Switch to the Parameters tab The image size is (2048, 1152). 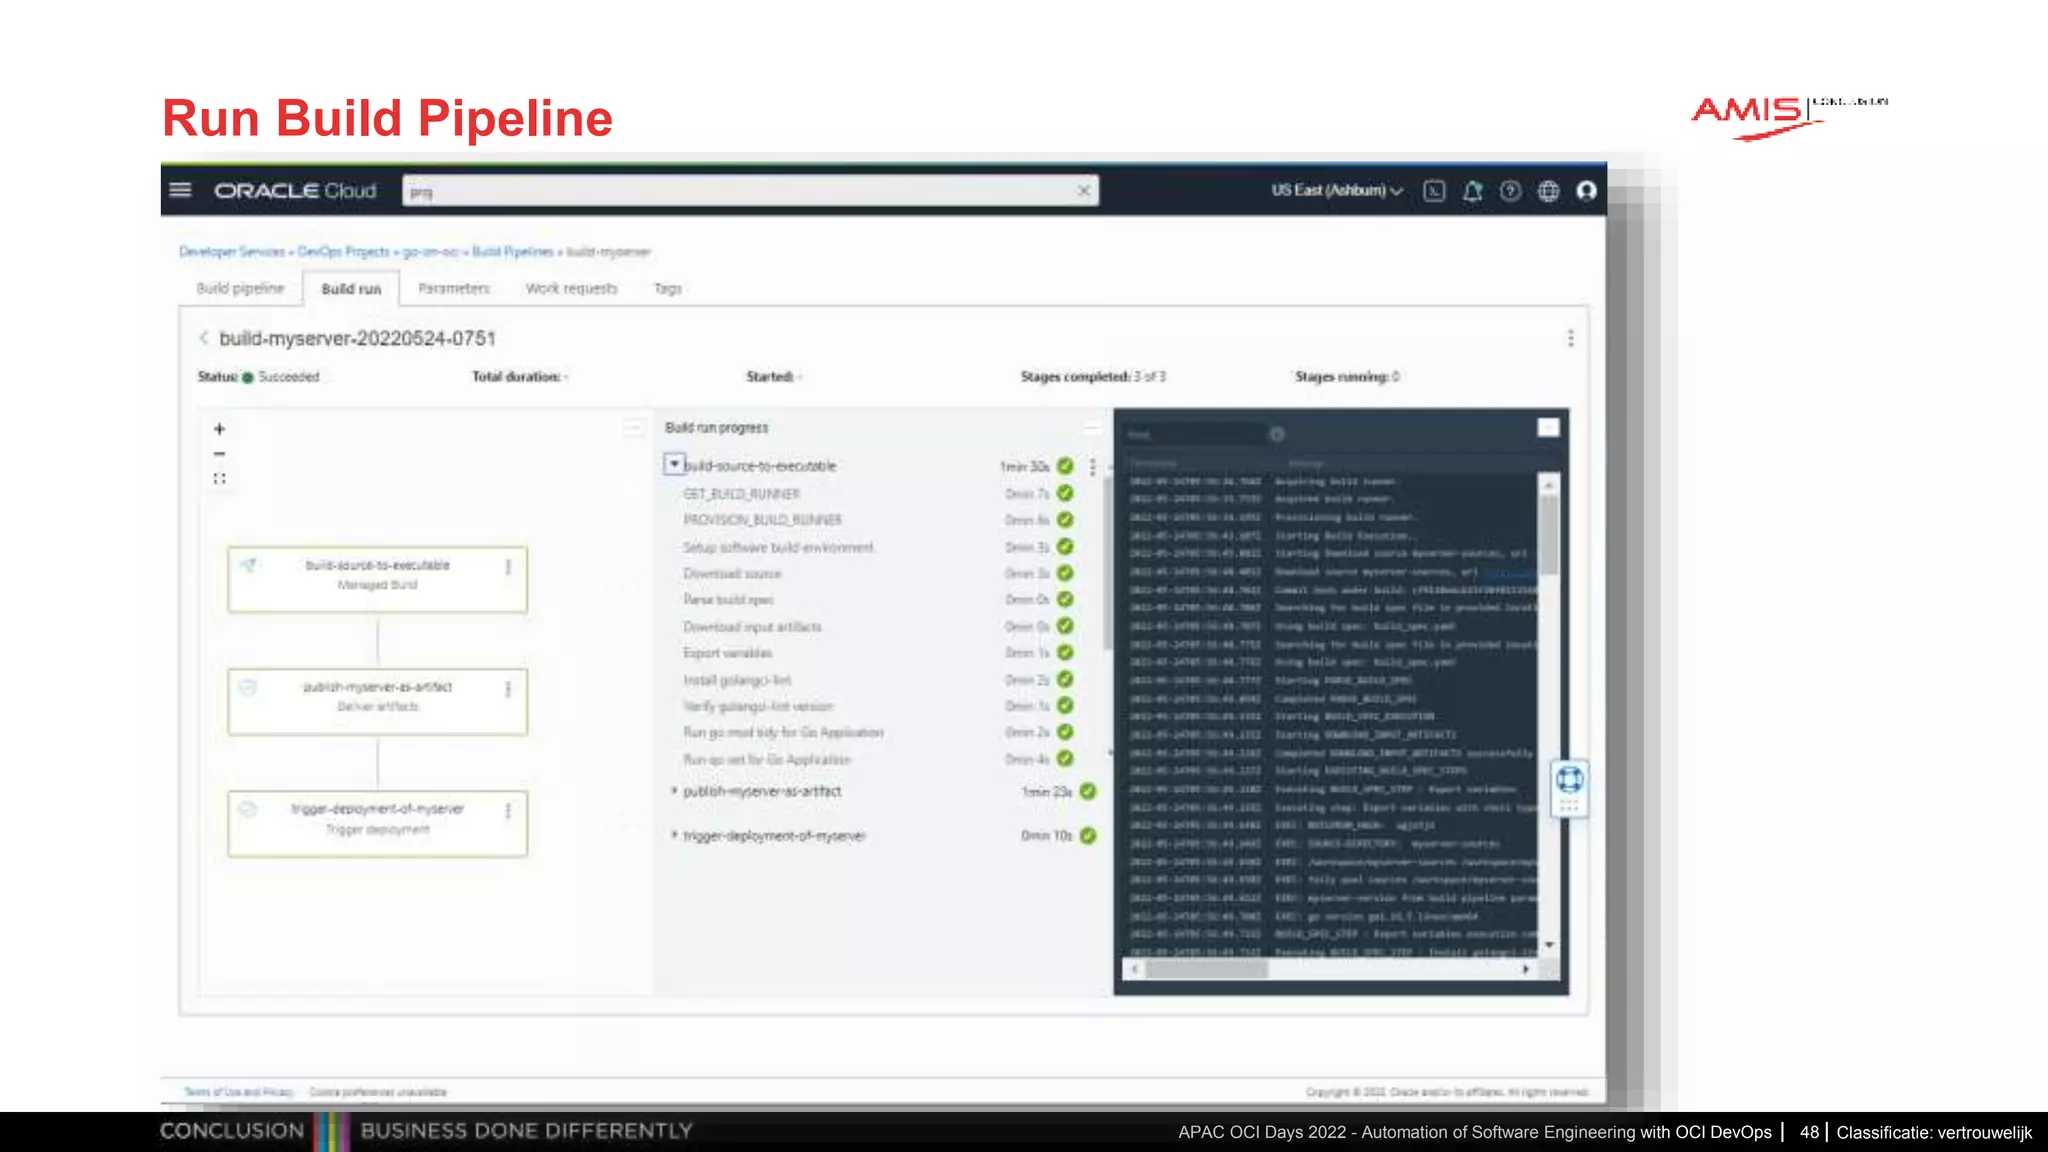[454, 288]
